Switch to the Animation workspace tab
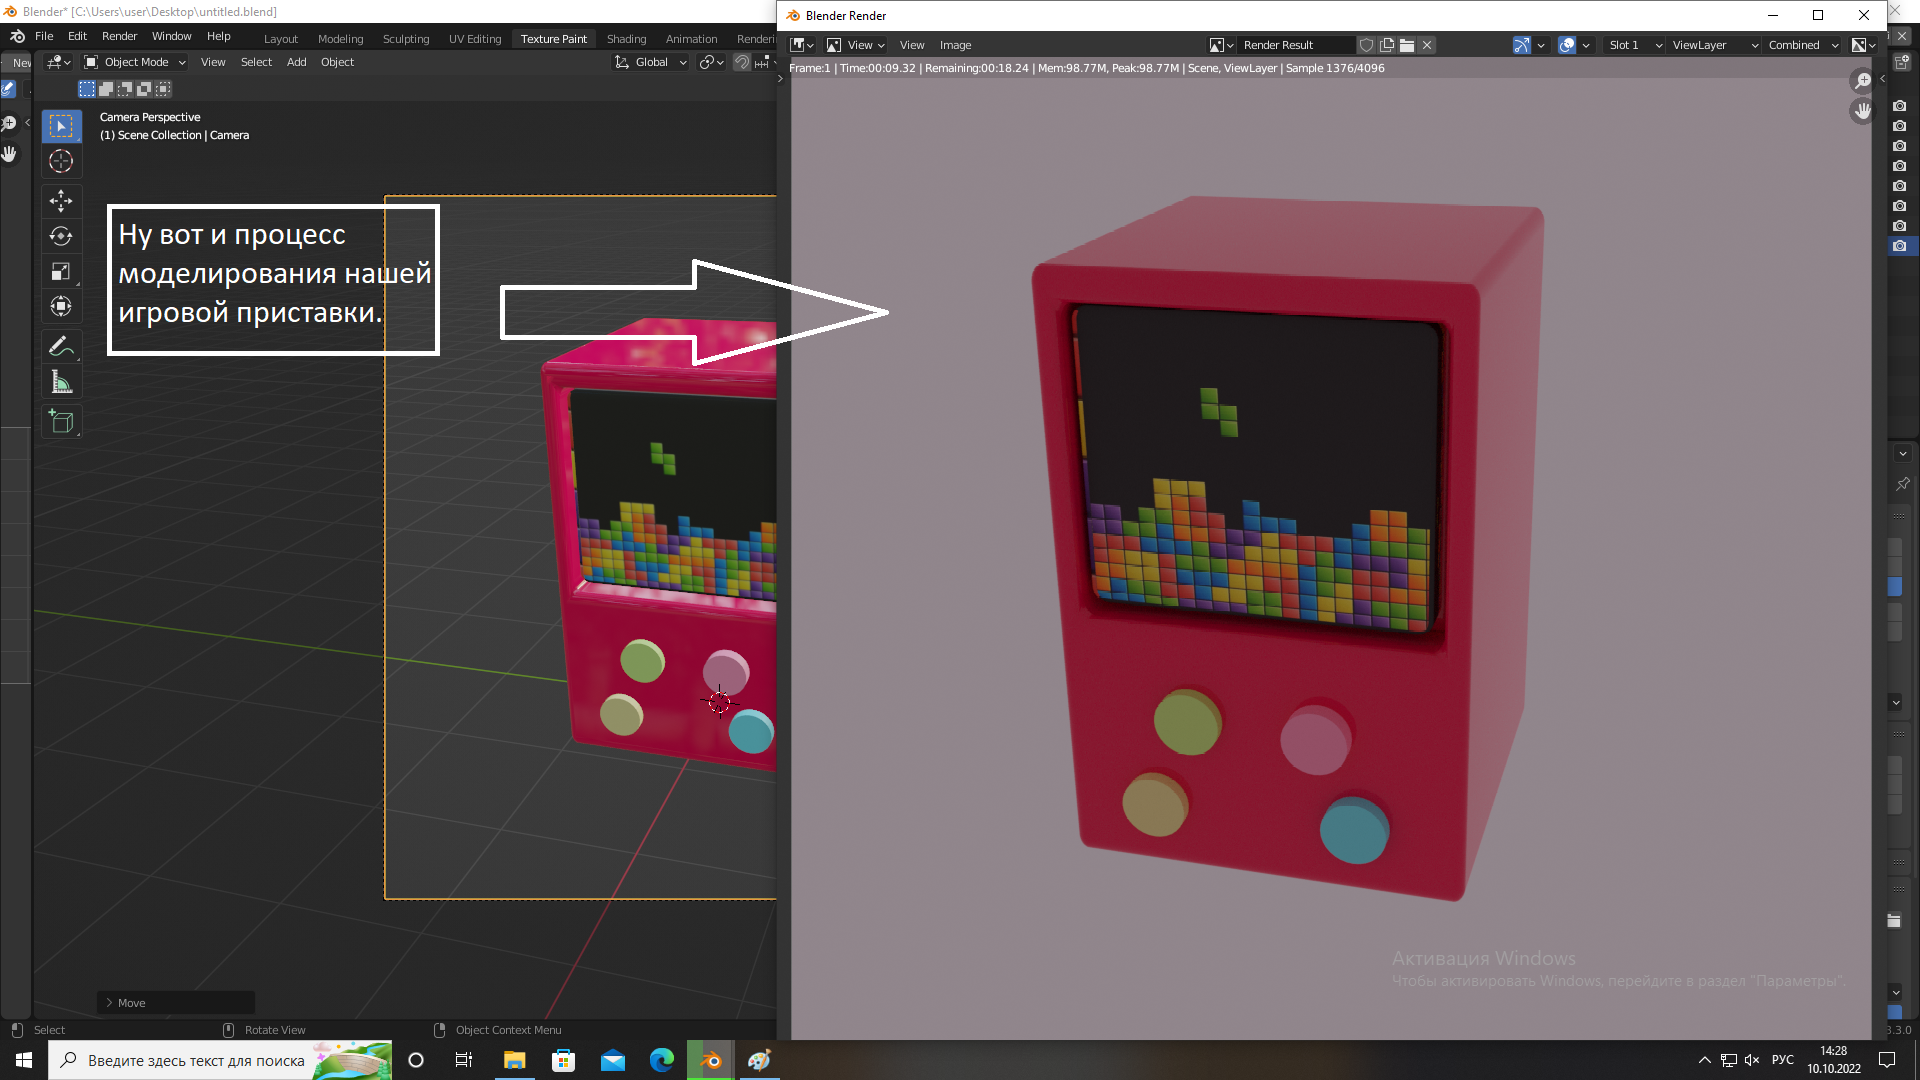The height and width of the screenshot is (1080, 1920). (691, 39)
